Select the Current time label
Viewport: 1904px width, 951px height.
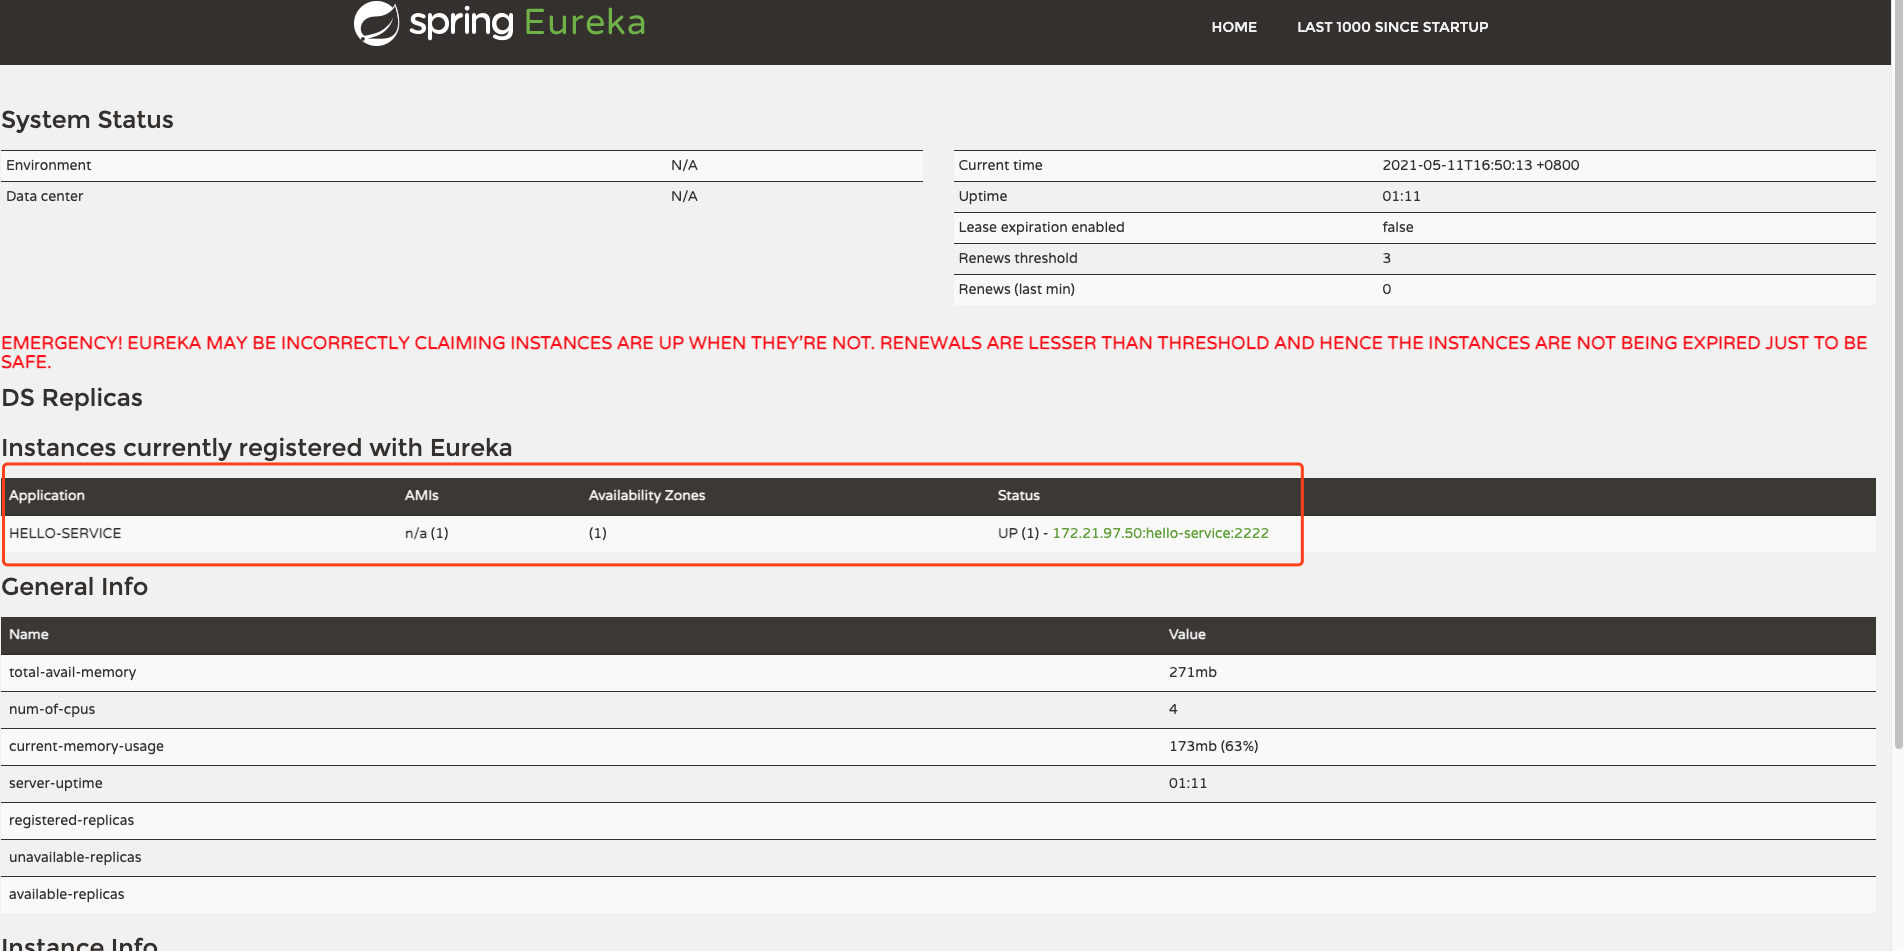[1000, 165]
